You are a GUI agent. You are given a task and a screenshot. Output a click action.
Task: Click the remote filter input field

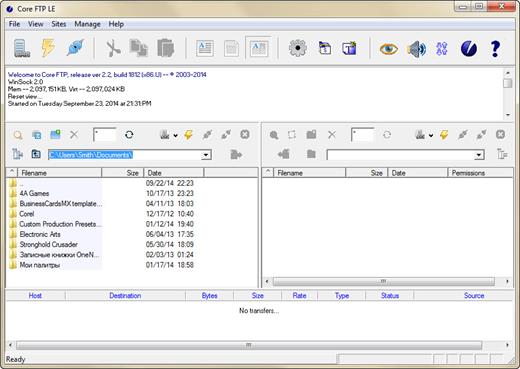coord(362,135)
